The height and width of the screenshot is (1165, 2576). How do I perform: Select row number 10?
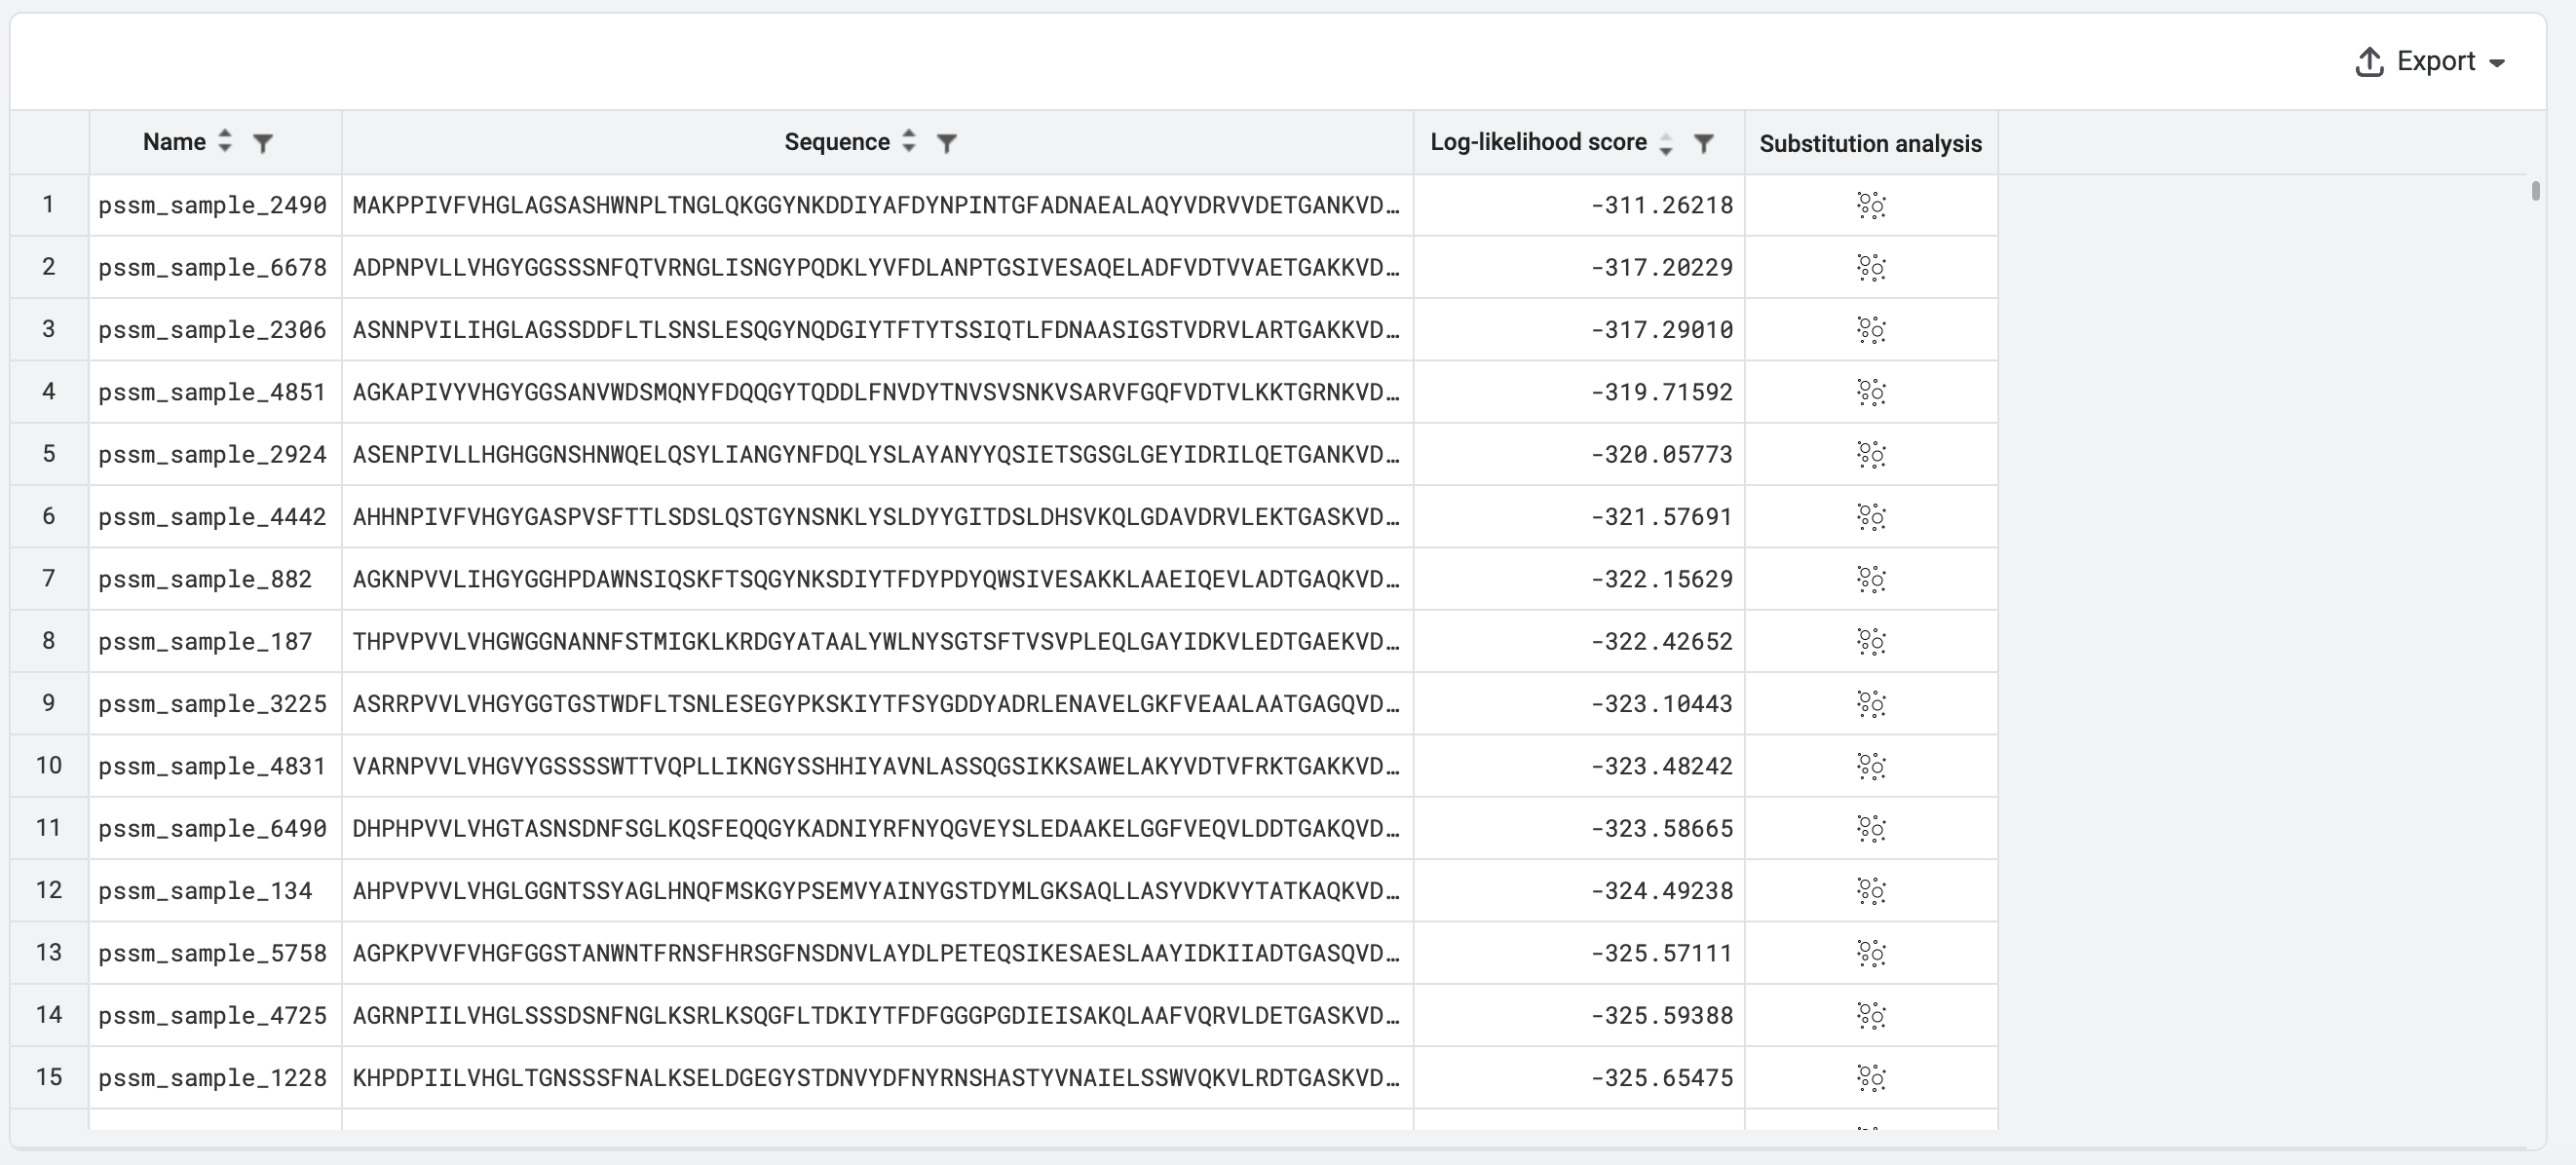[x=49, y=765]
